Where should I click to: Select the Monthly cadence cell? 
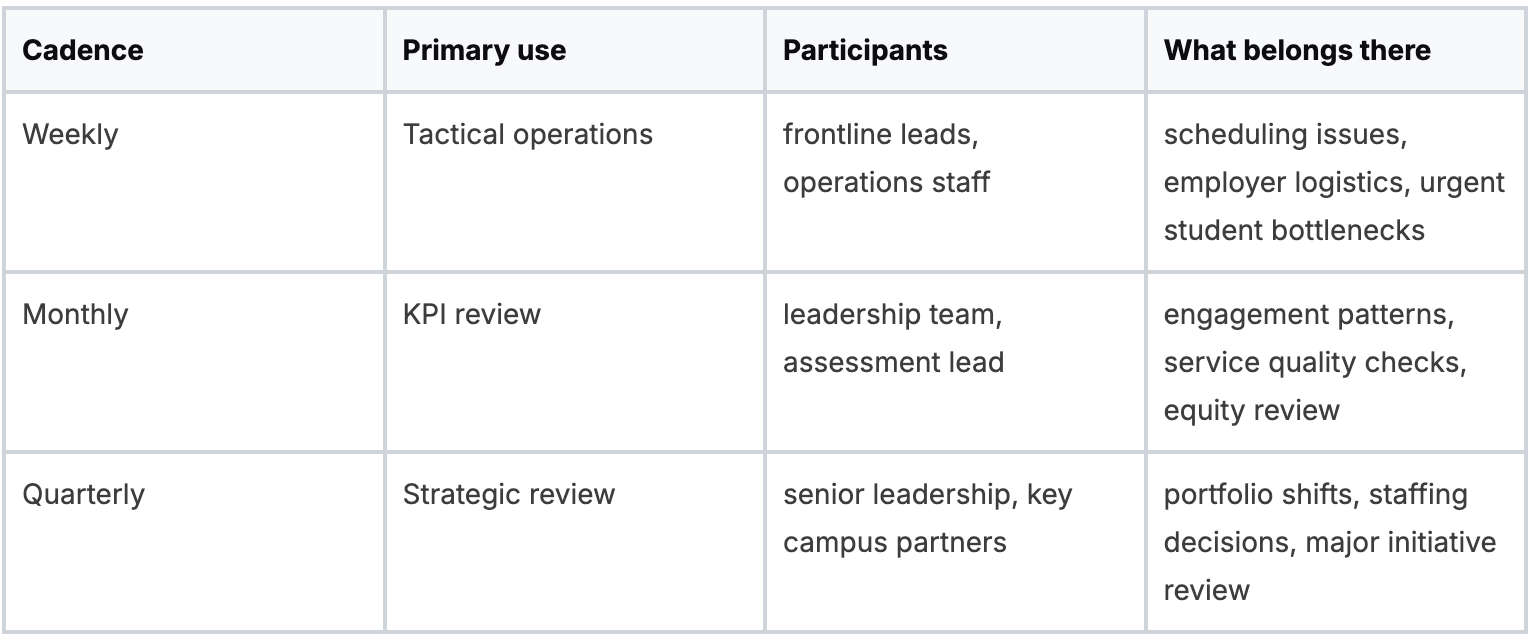coord(75,314)
